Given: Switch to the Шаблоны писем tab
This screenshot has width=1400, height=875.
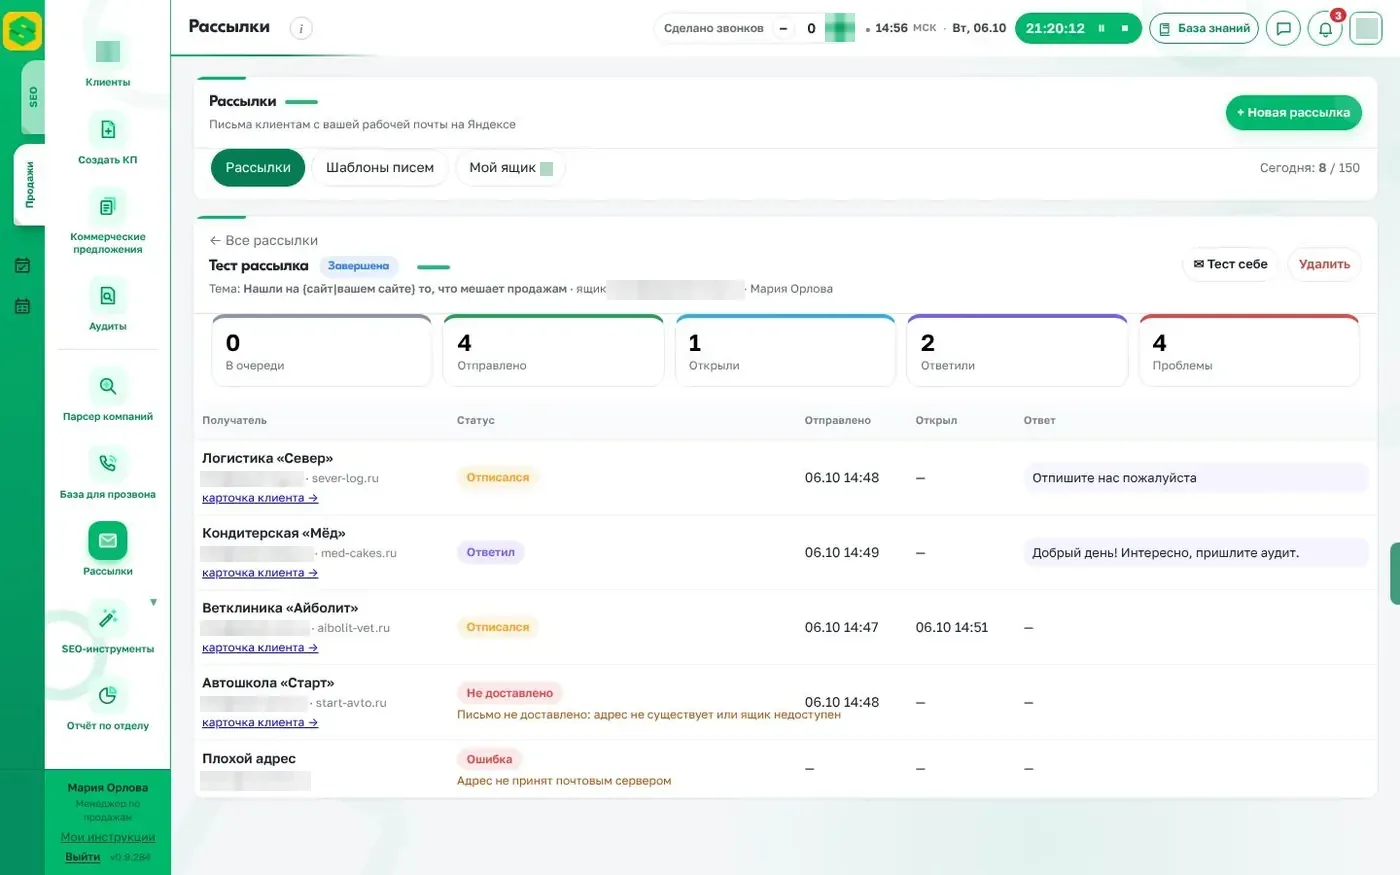Looking at the screenshot, I should coord(380,168).
